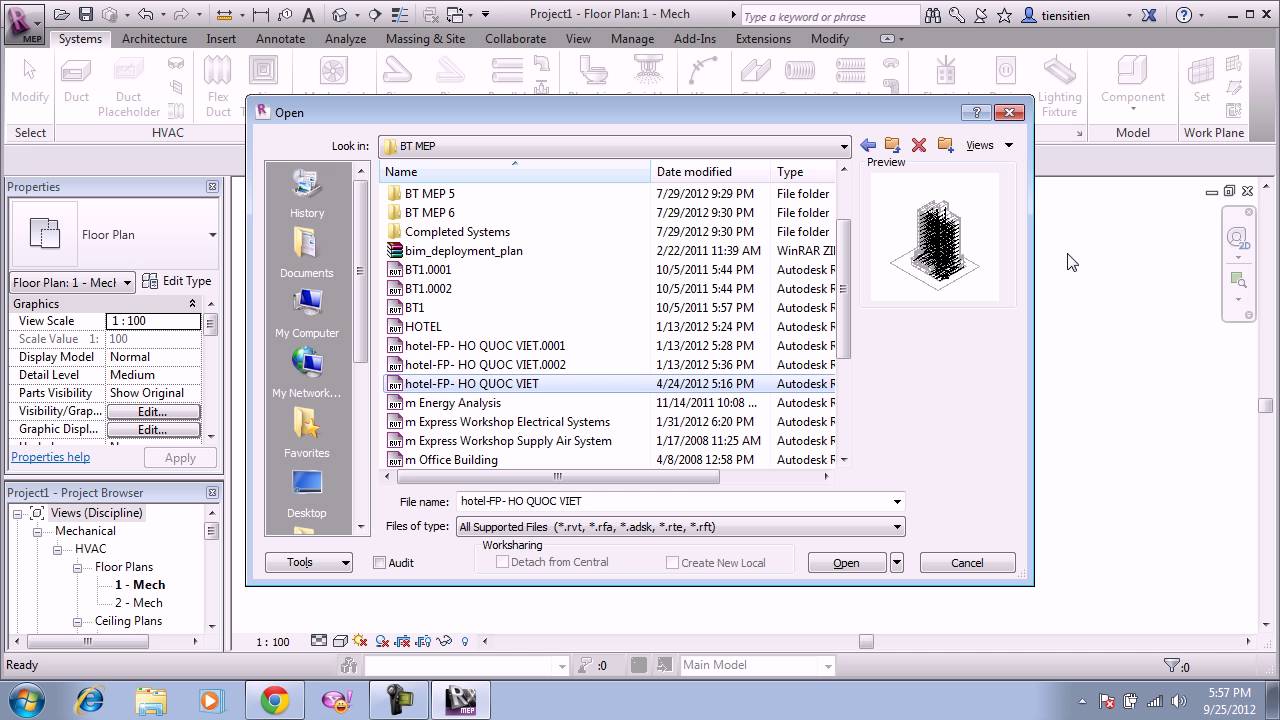Click the Help question mark icon in title bar
This screenshot has width=1280, height=720.
(1184, 16)
